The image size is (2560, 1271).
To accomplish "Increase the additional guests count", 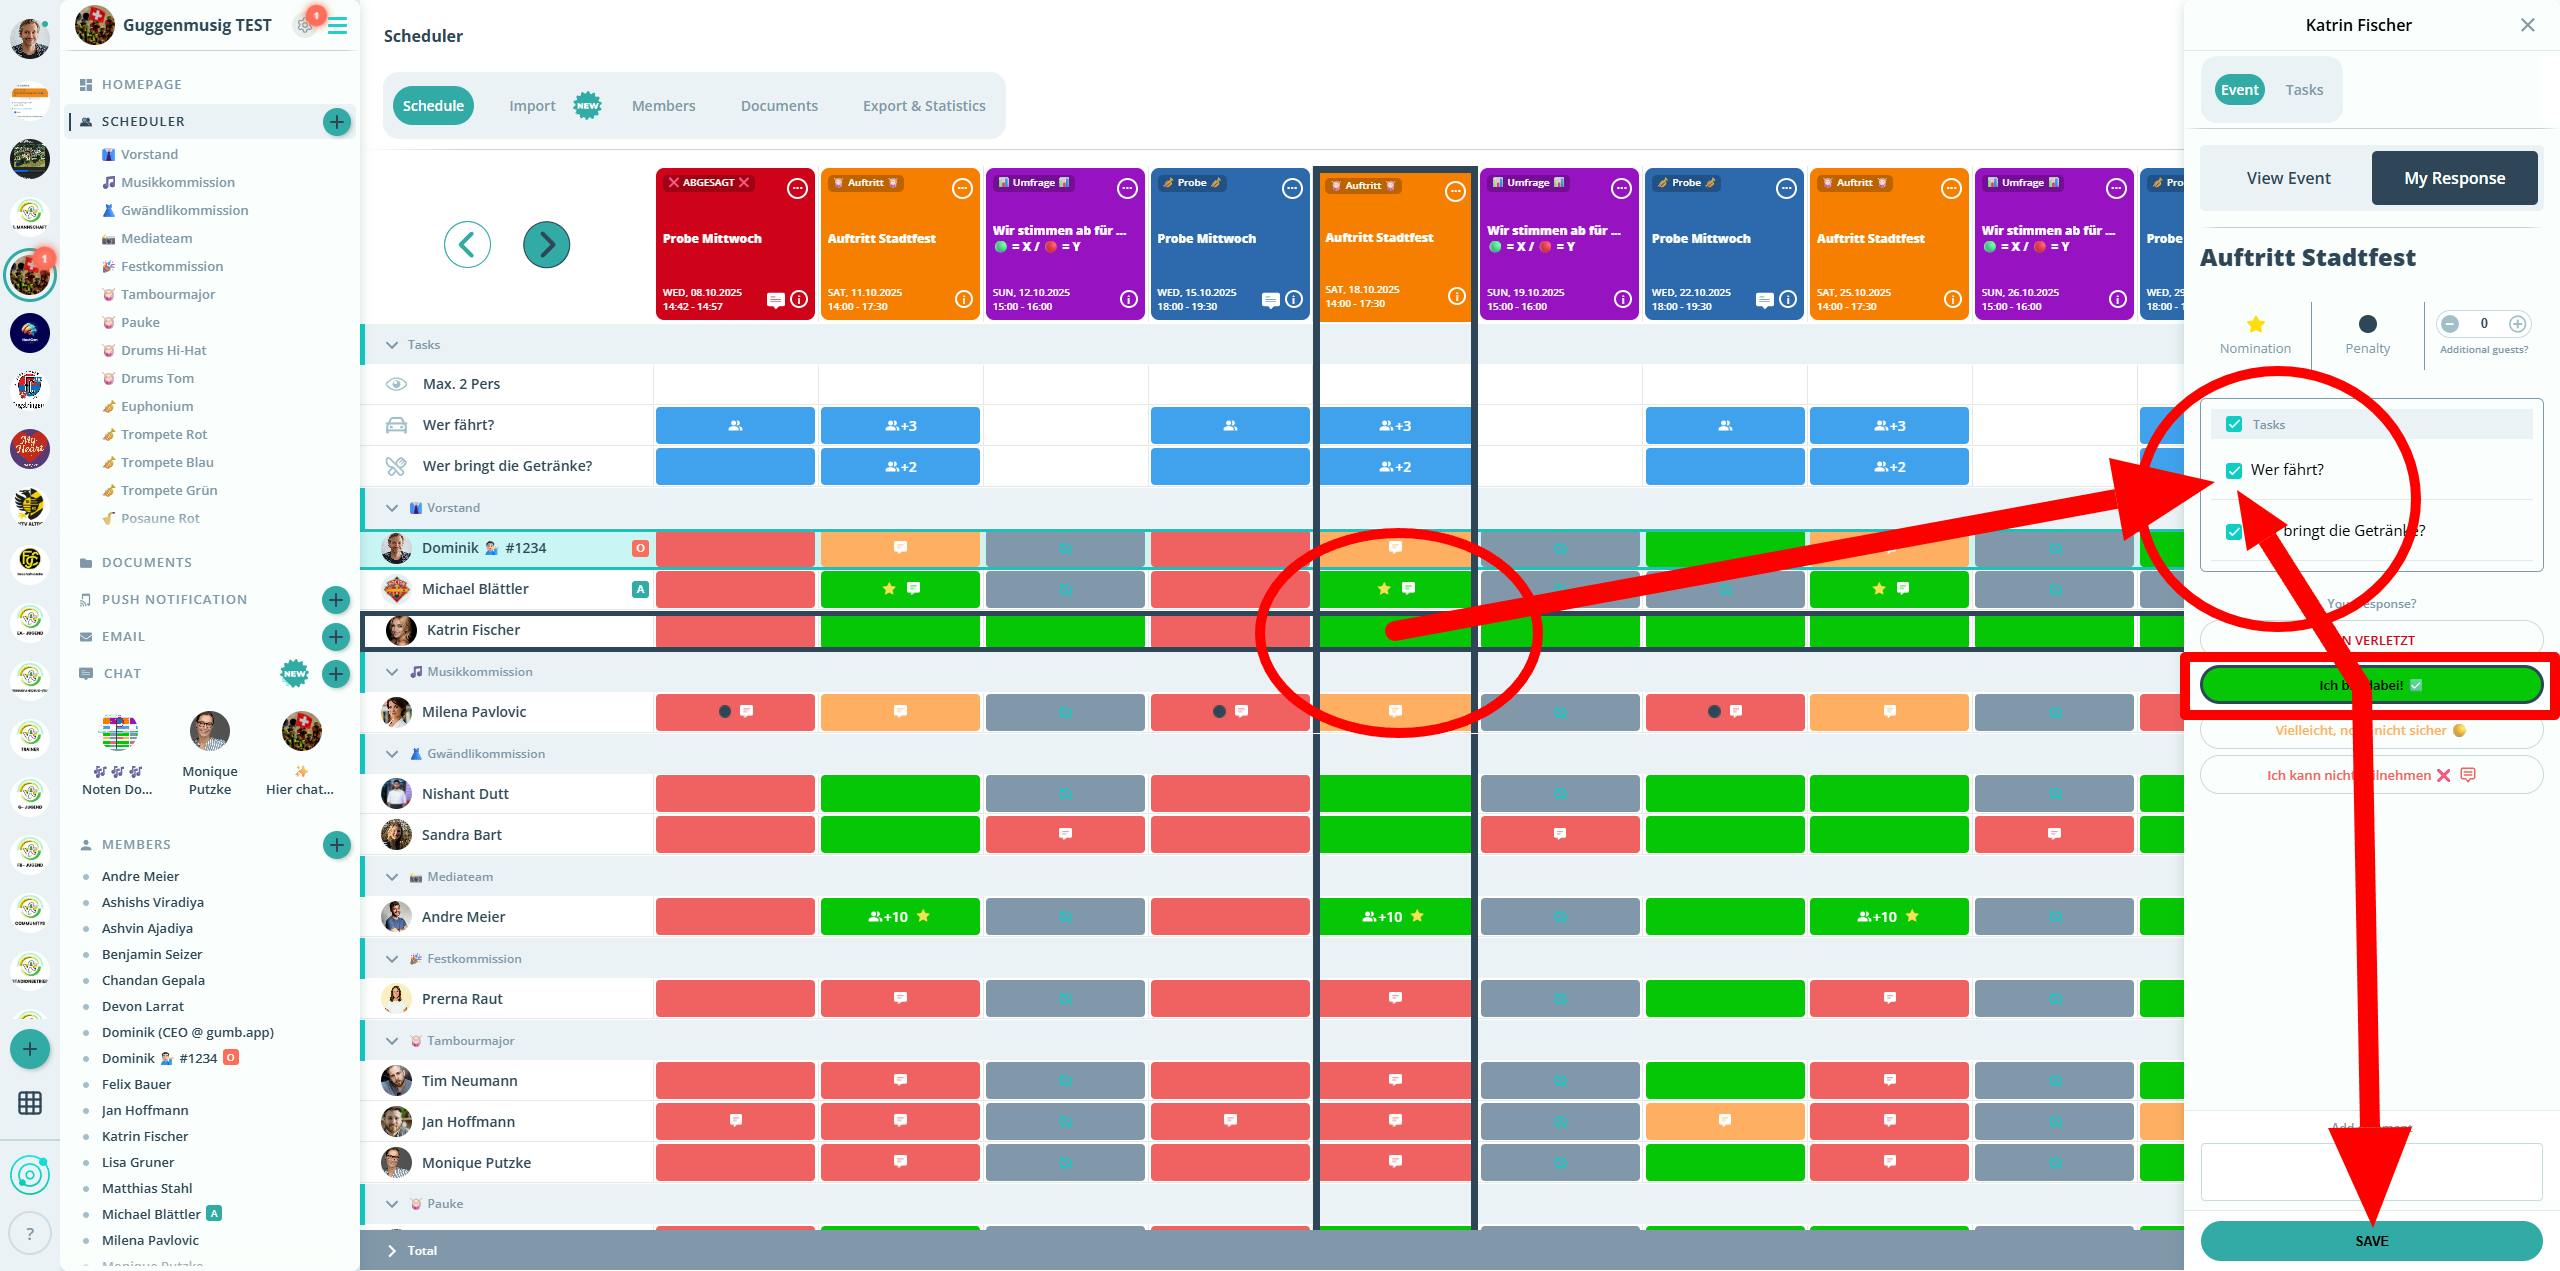I will click(2518, 324).
